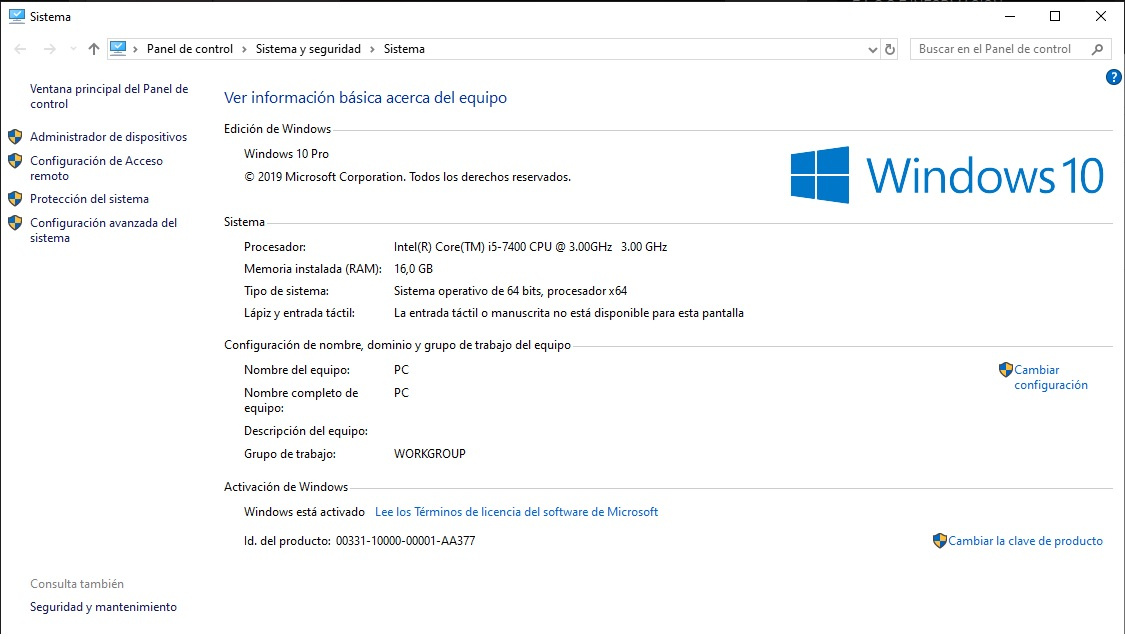The height and width of the screenshot is (639, 1125).
Task: Expand chevron after Sistema y seguridad
Action: coord(372,49)
